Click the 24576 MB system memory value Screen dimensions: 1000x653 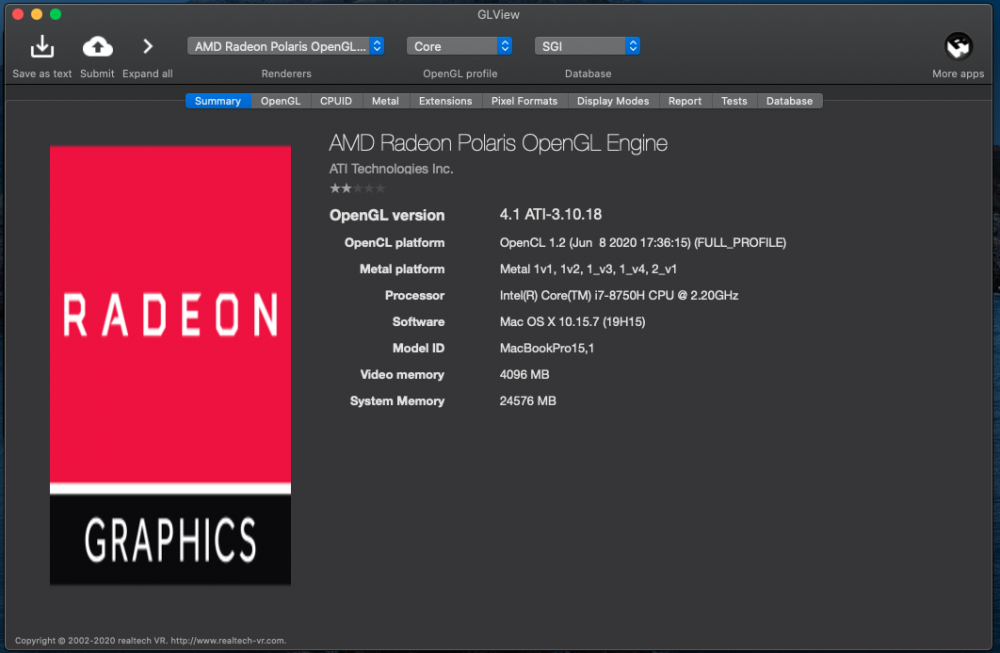click(x=527, y=401)
